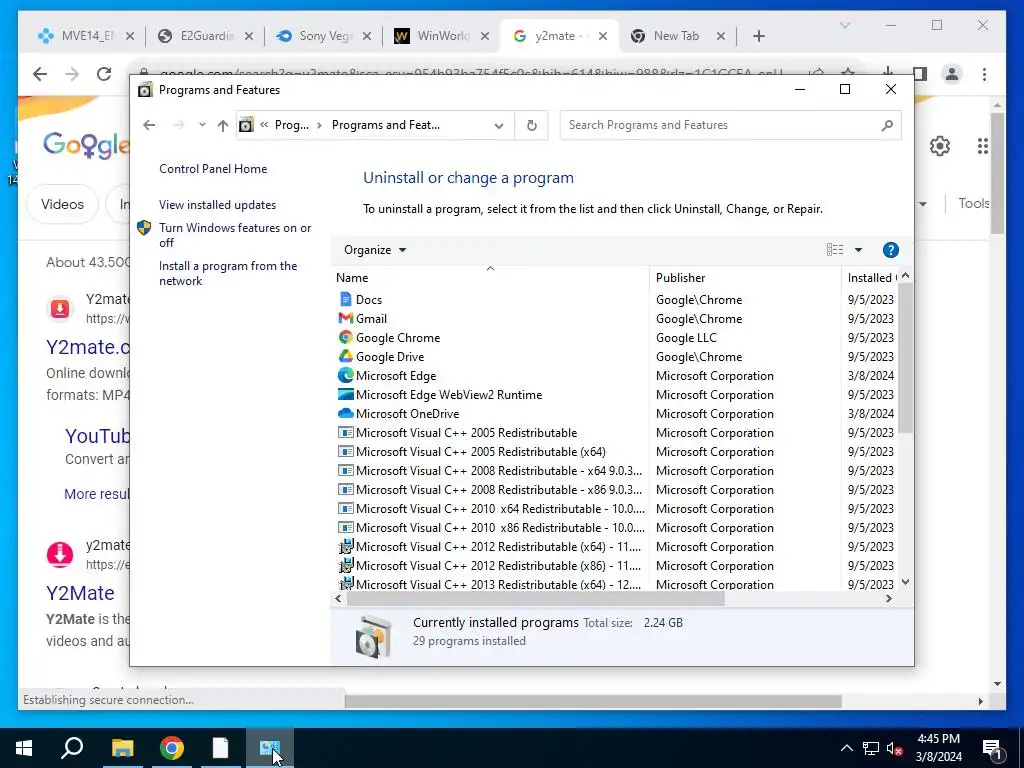Go back in Programs and Features window
Image resolution: width=1024 pixels, height=768 pixels.
pos(149,125)
